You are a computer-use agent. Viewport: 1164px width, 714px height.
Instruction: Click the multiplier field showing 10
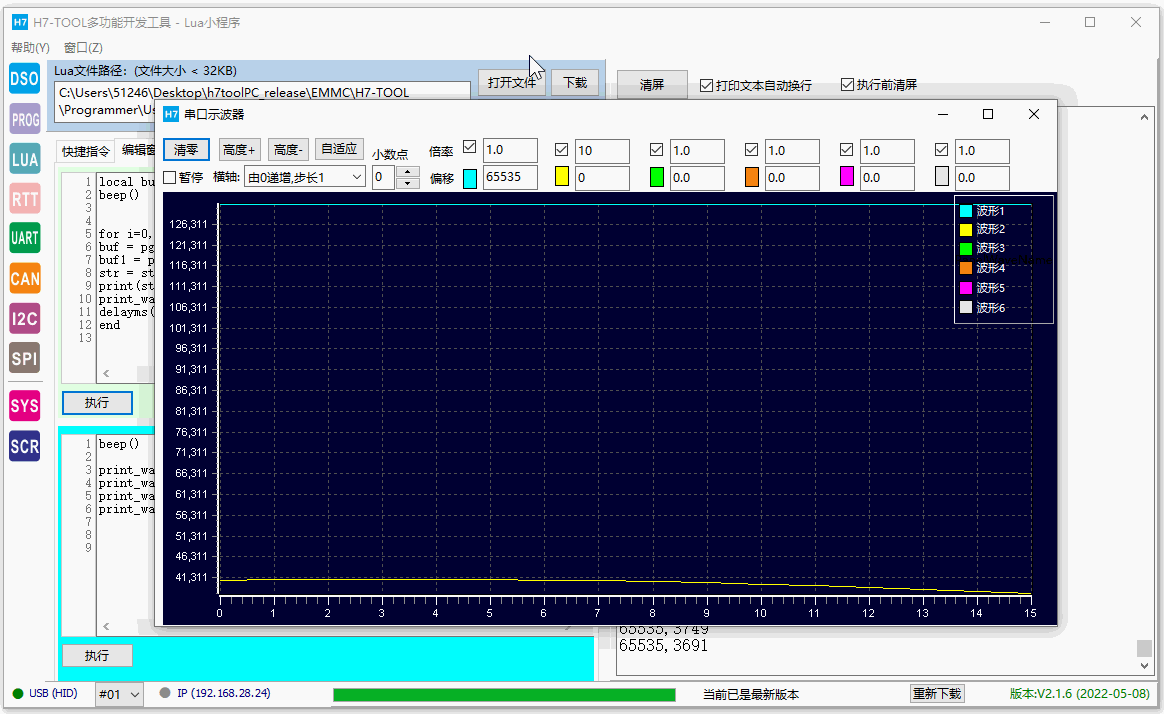point(602,151)
